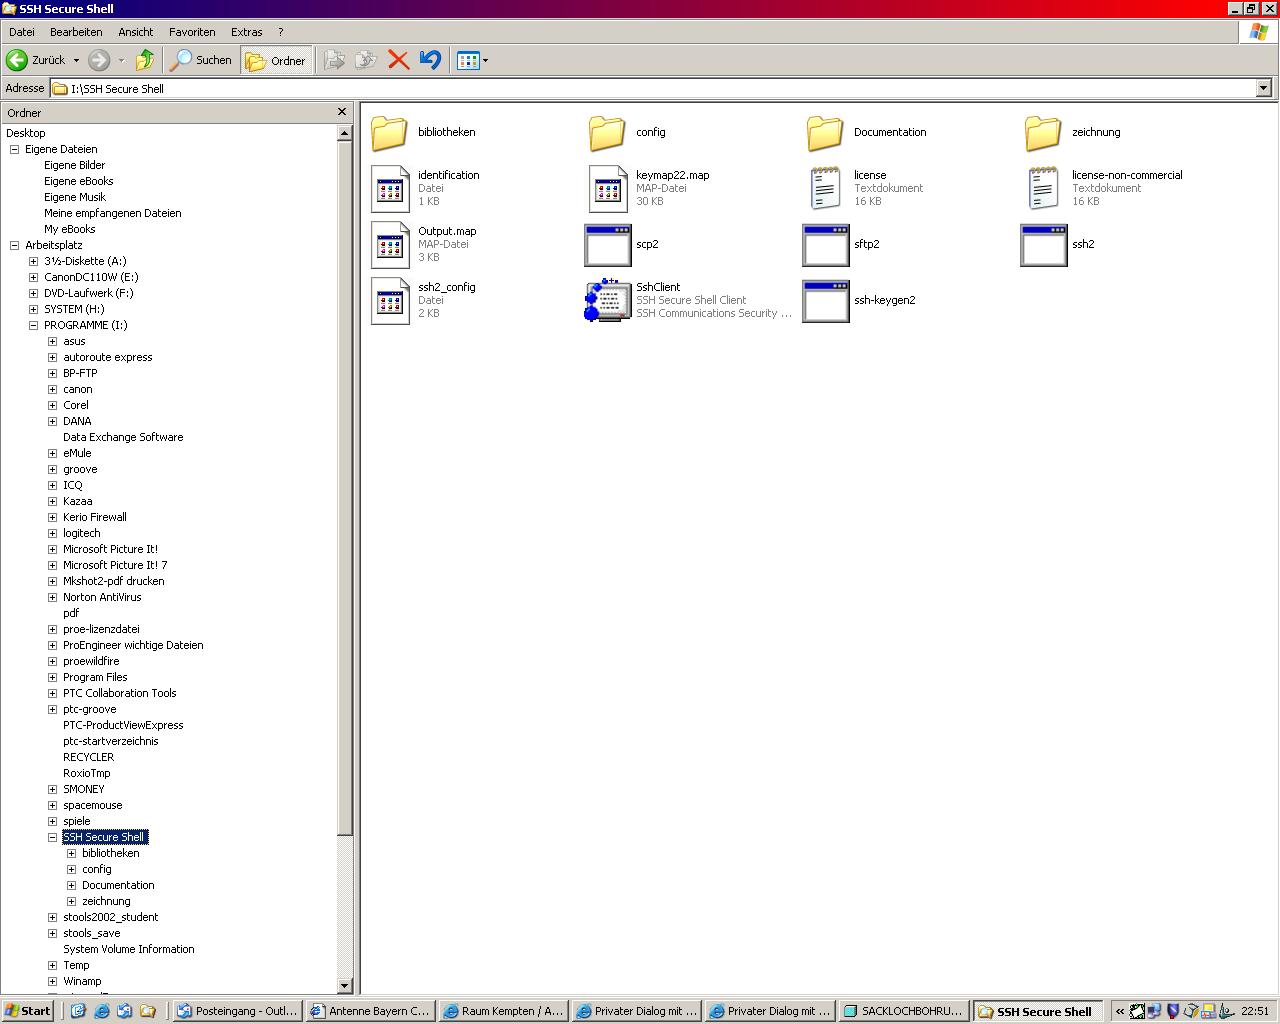This screenshot has width=1280, height=1024.
Task: Select the bibliotheken folder icon
Action: pyautogui.click(x=389, y=132)
